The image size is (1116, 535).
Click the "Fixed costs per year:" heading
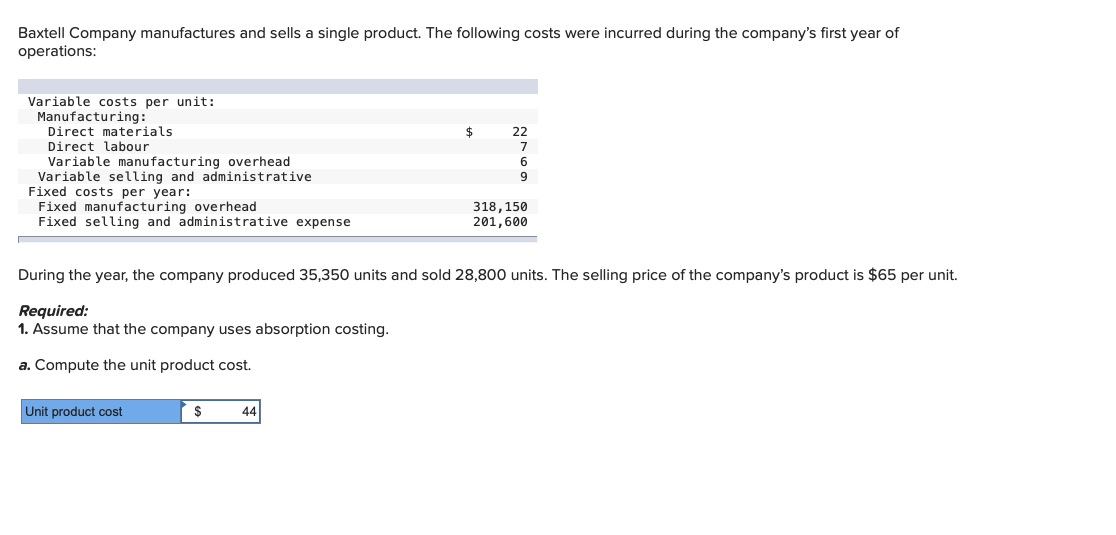109,192
